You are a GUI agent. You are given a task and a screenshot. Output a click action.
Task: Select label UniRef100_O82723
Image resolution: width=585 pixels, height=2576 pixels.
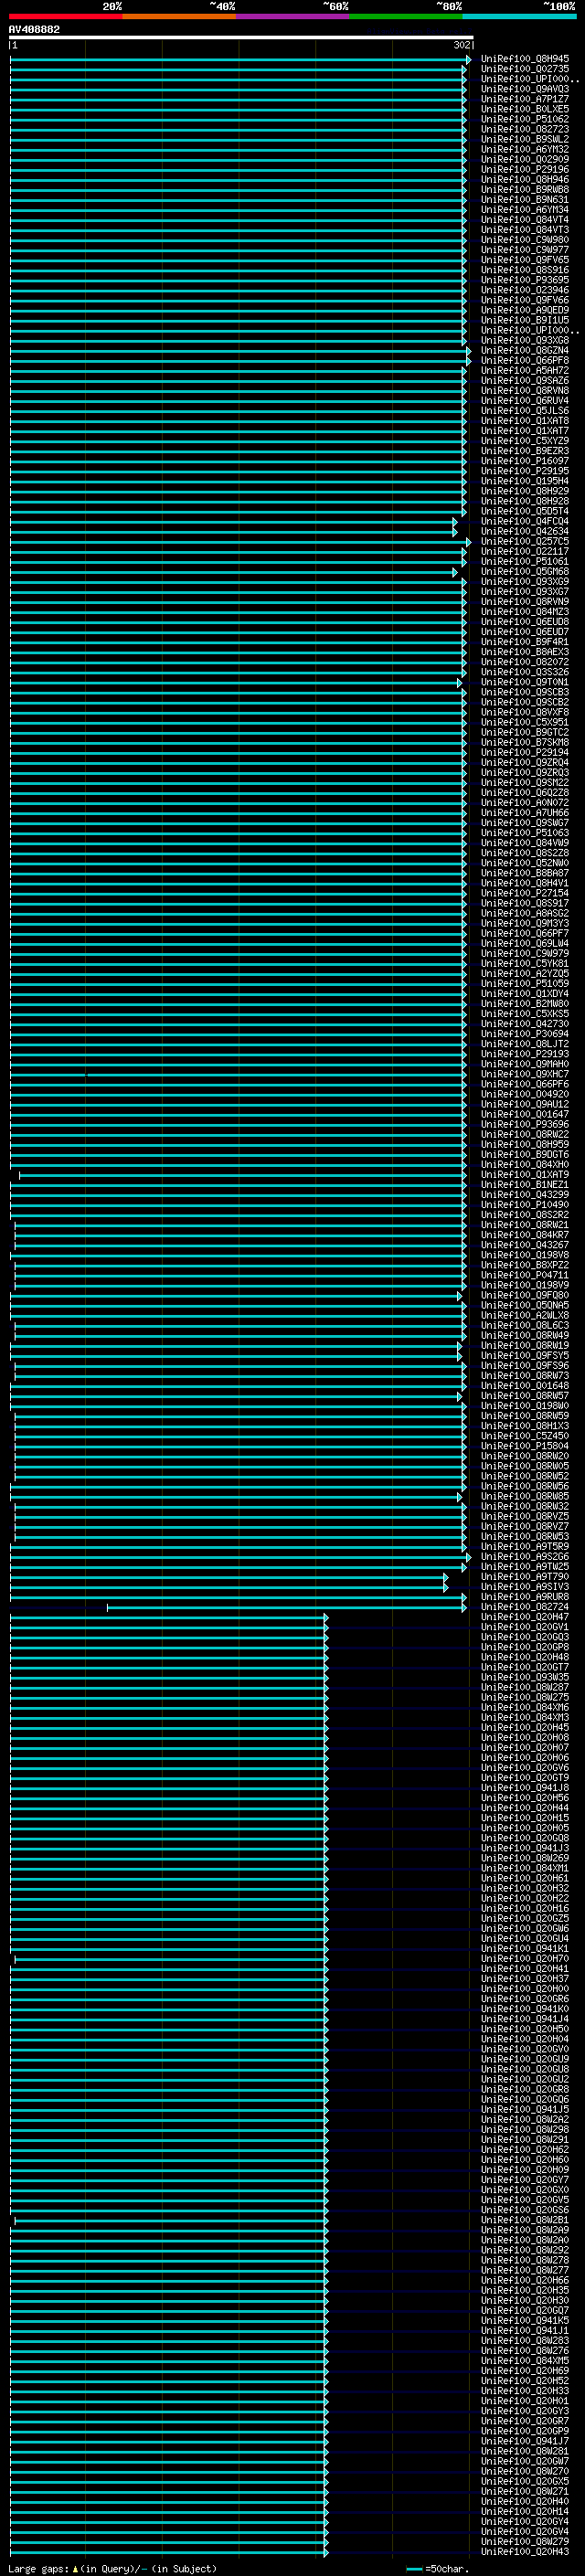(525, 129)
